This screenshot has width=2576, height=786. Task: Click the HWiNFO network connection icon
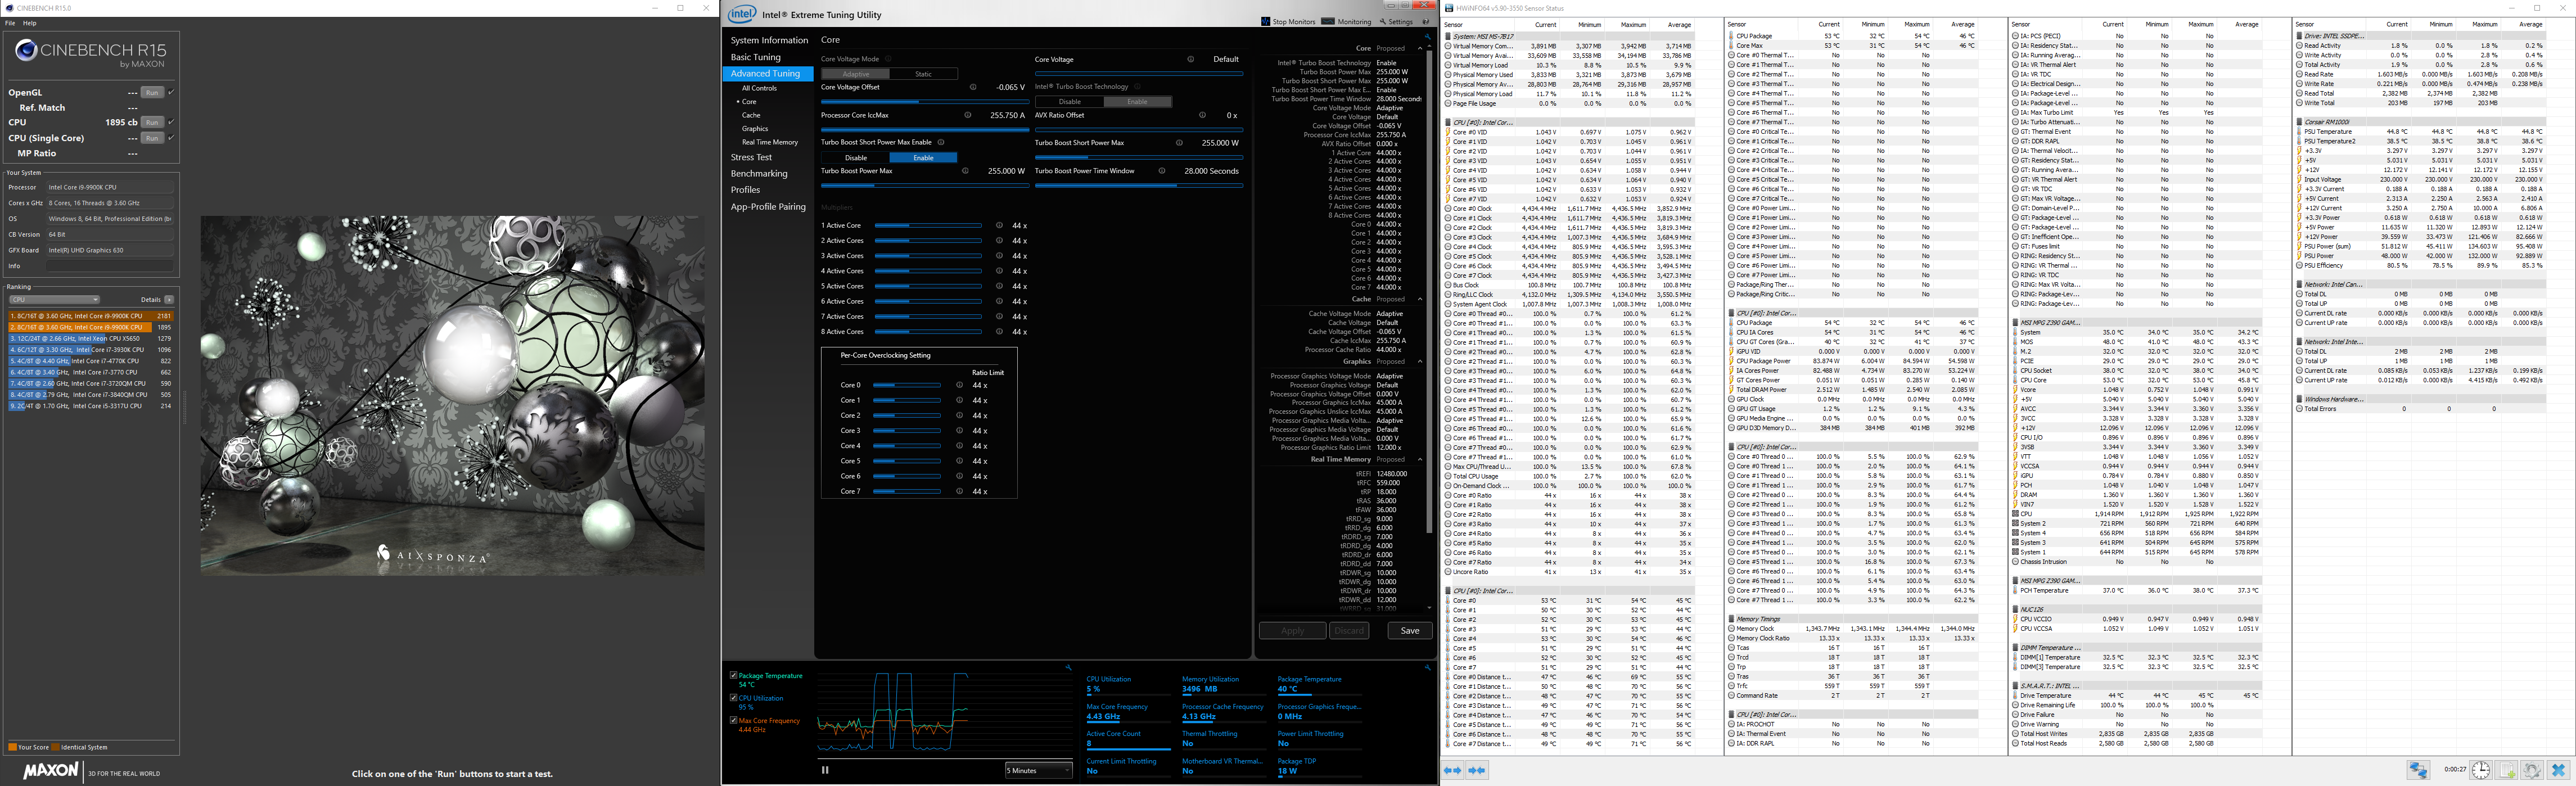(x=2418, y=770)
